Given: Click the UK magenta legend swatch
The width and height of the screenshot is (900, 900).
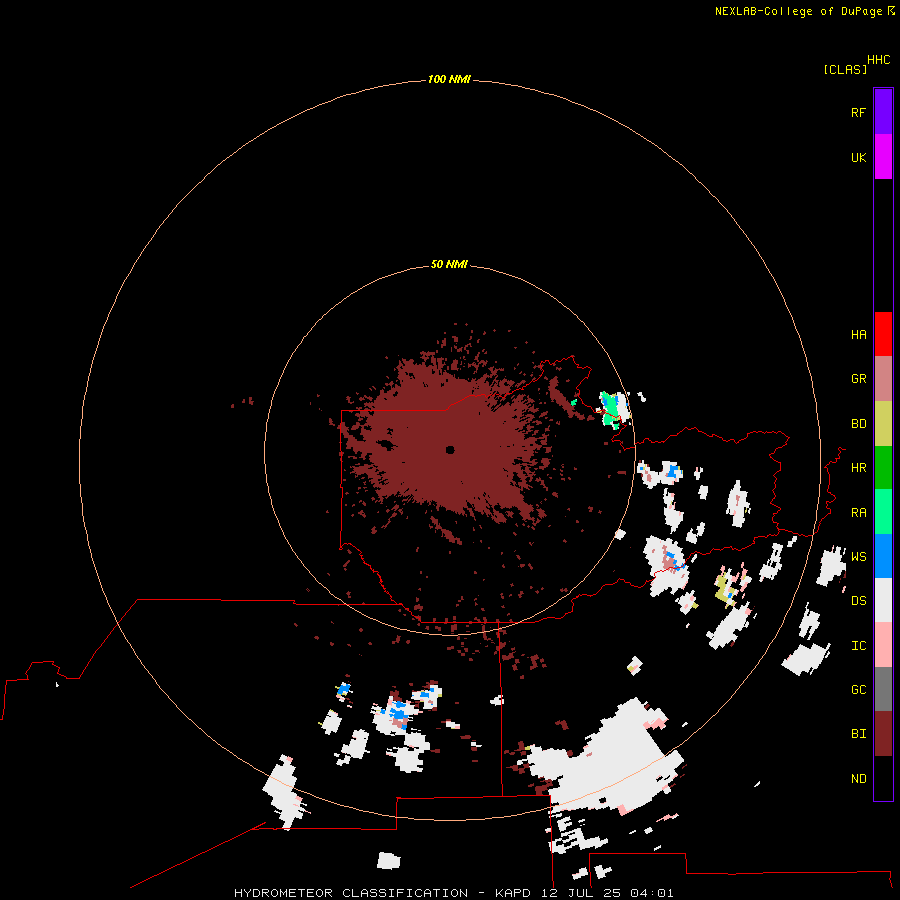Looking at the screenshot, I should [883, 157].
